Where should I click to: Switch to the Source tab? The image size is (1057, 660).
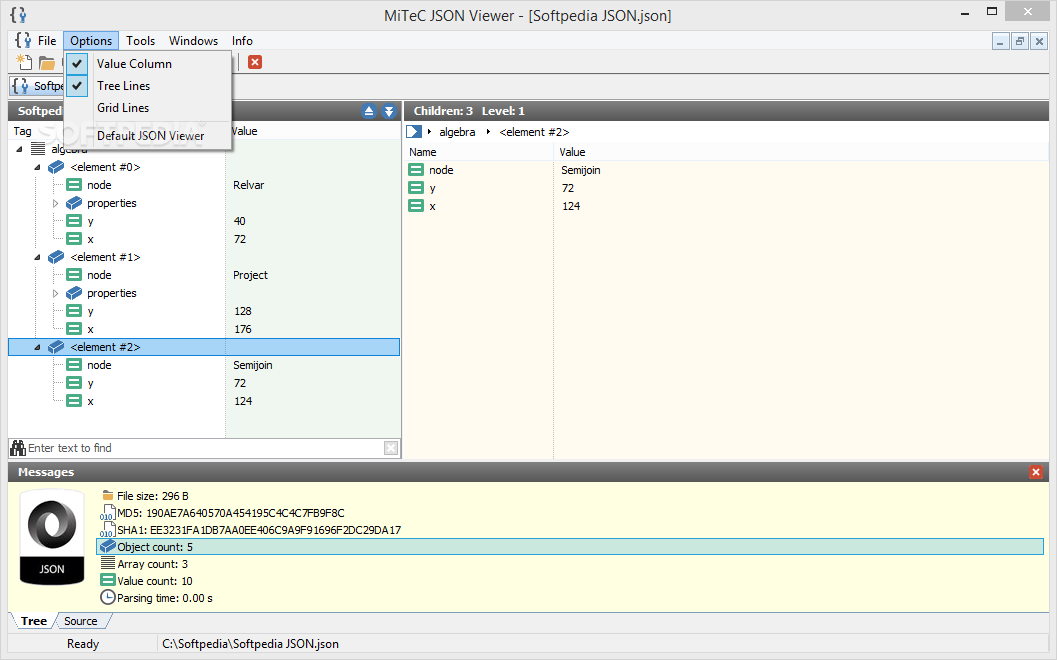81,621
